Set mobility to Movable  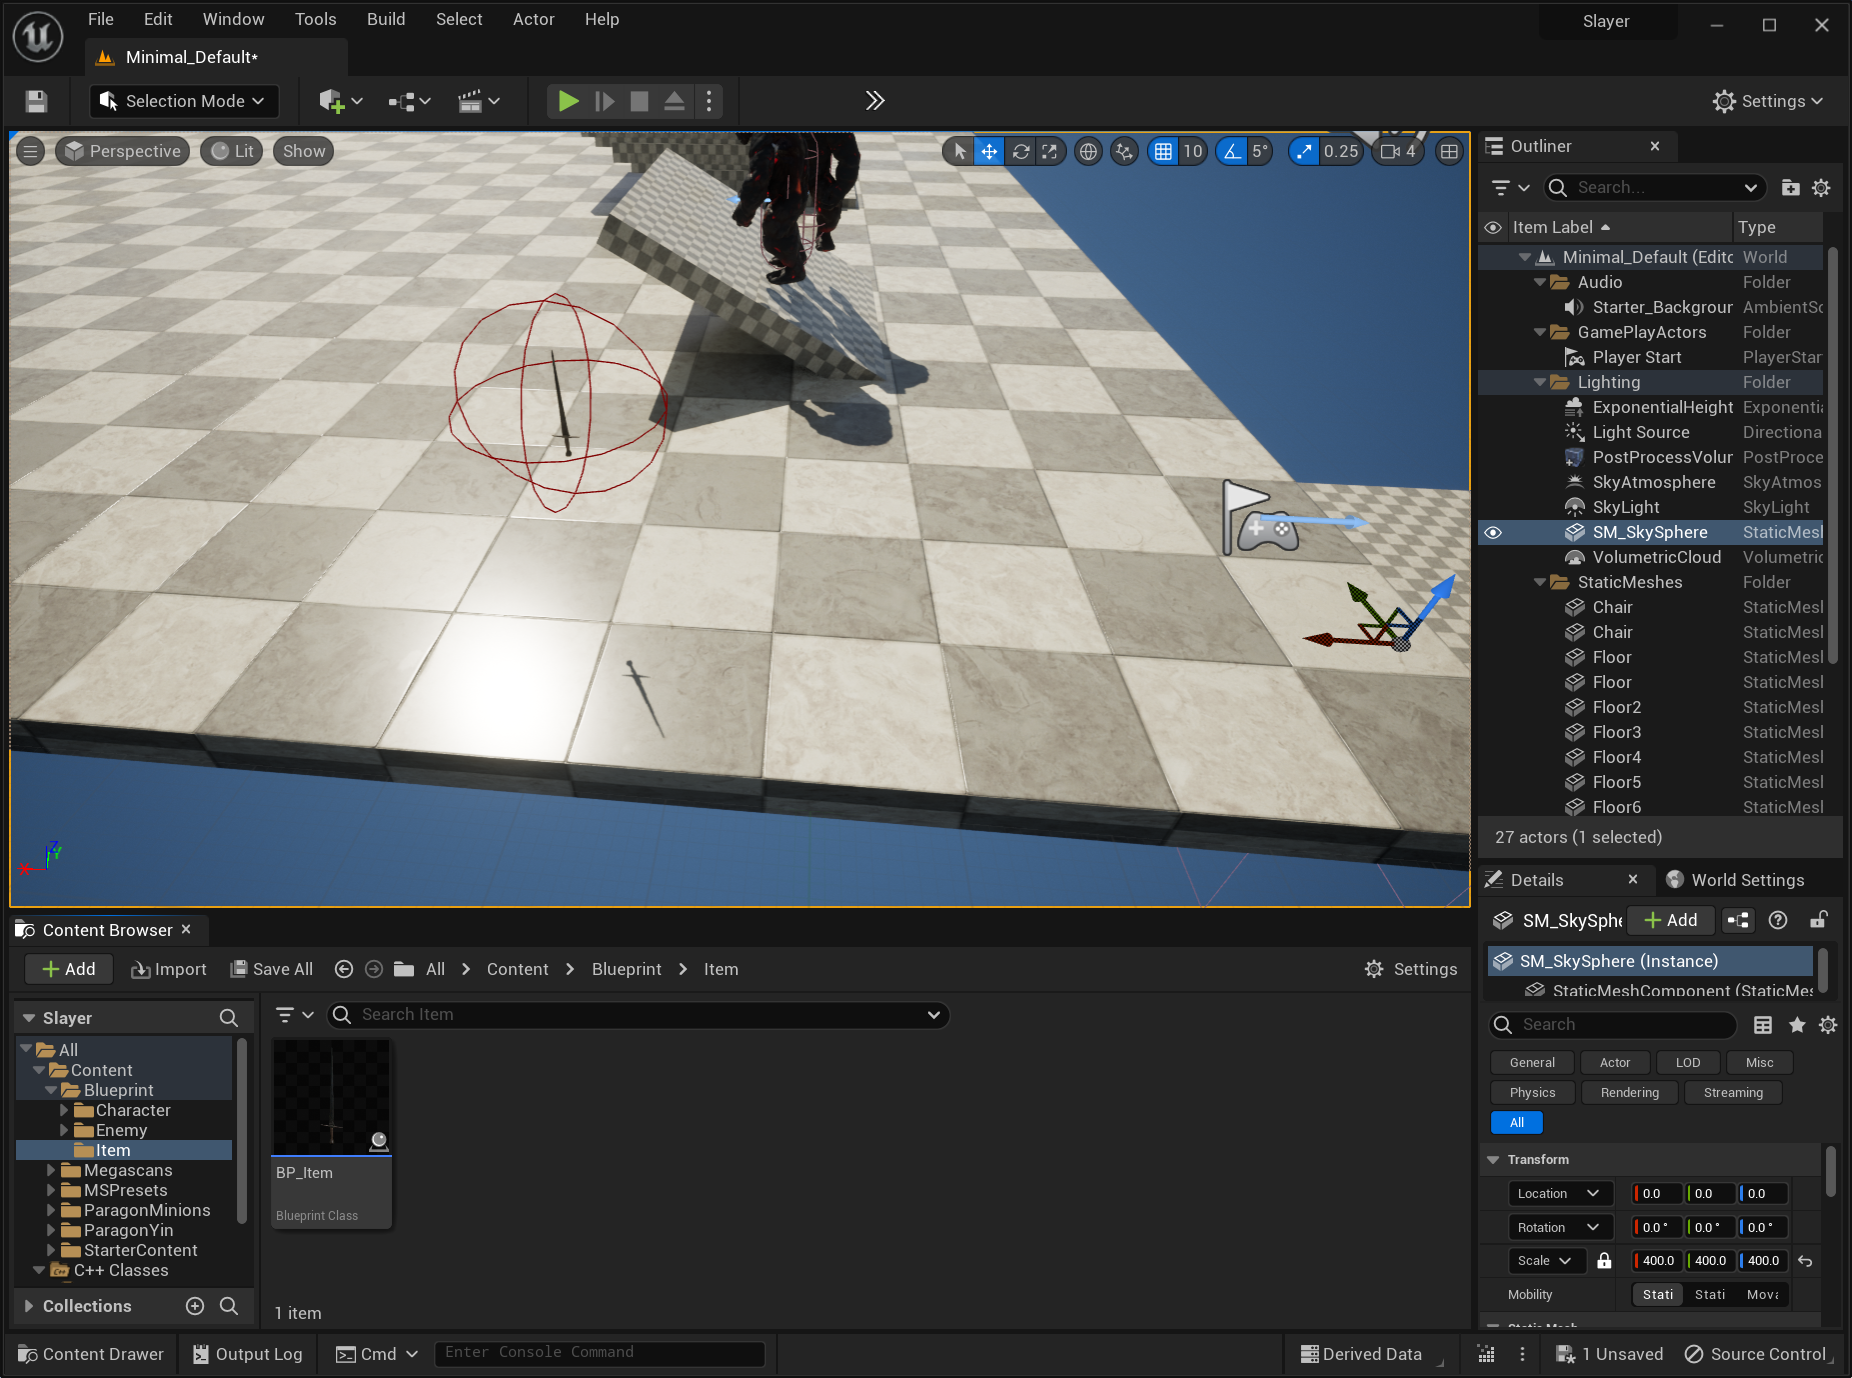point(1762,1294)
